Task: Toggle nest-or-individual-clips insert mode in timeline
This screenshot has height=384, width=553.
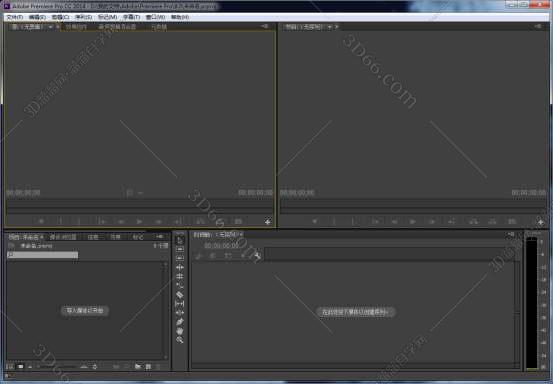Action: pyautogui.click(x=199, y=256)
